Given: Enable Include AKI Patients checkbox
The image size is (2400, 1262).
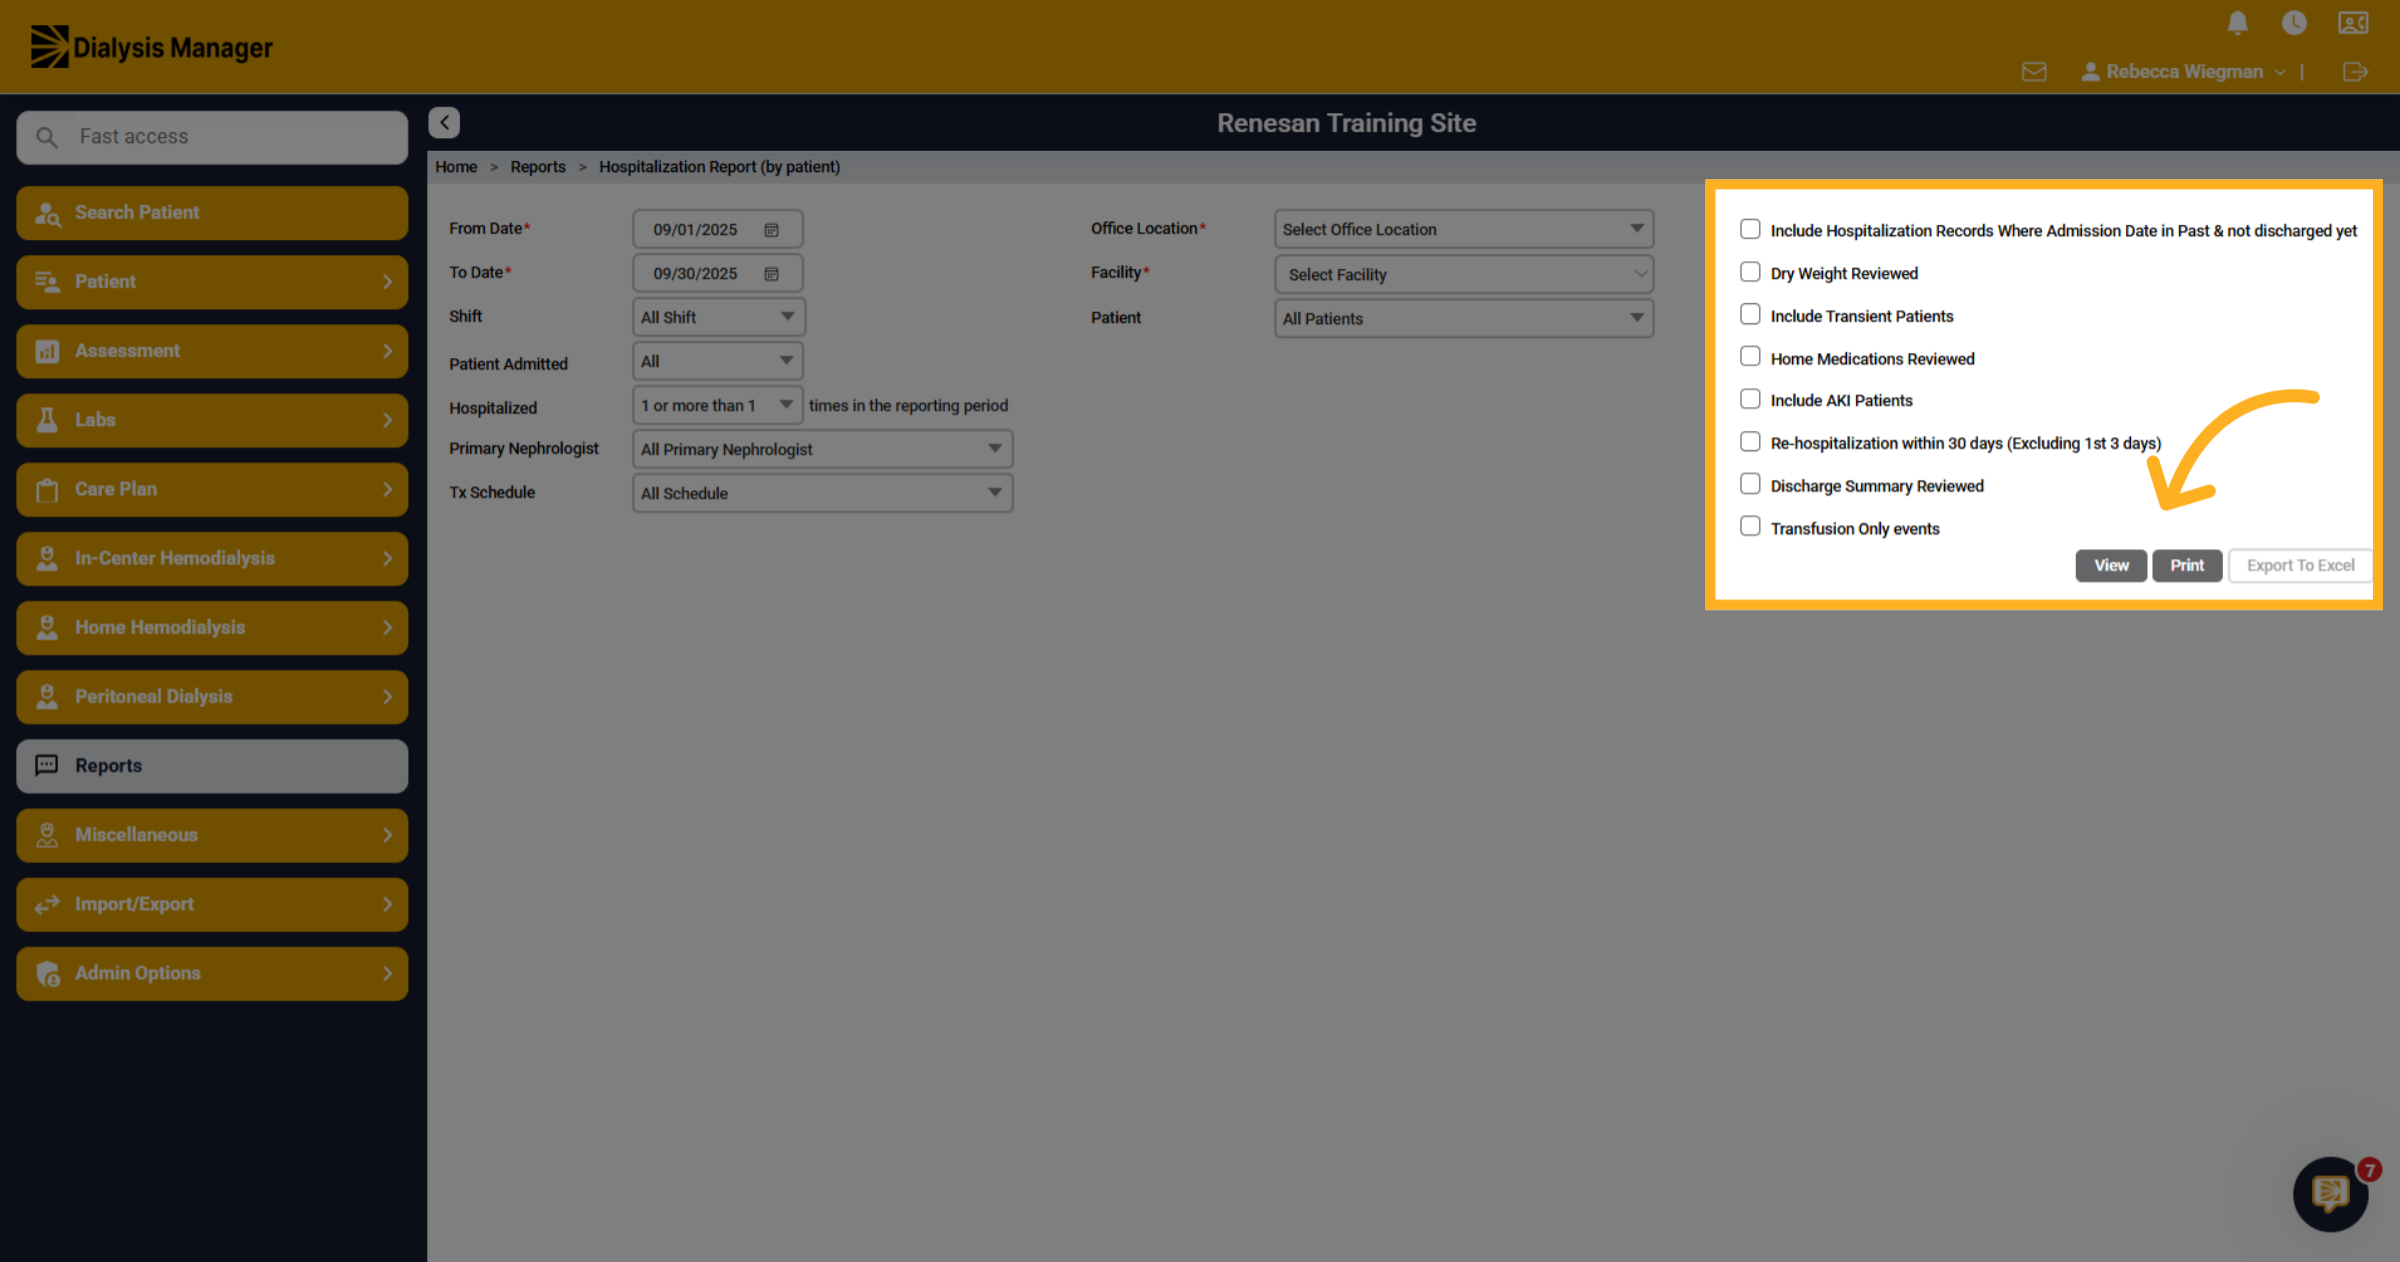Looking at the screenshot, I should [x=1750, y=399].
